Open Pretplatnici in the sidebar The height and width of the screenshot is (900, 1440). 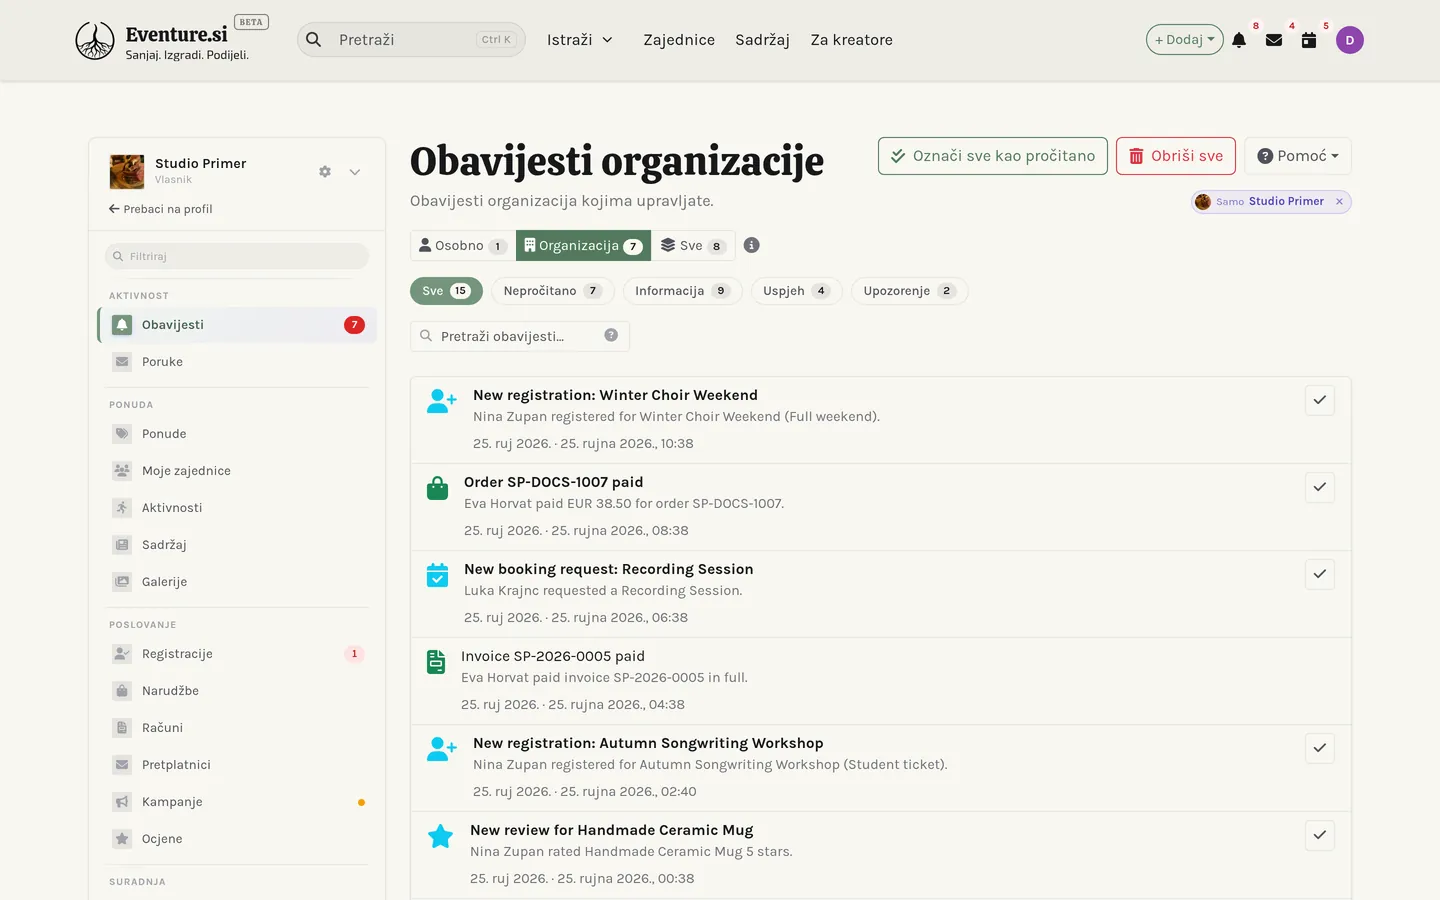point(237,765)
